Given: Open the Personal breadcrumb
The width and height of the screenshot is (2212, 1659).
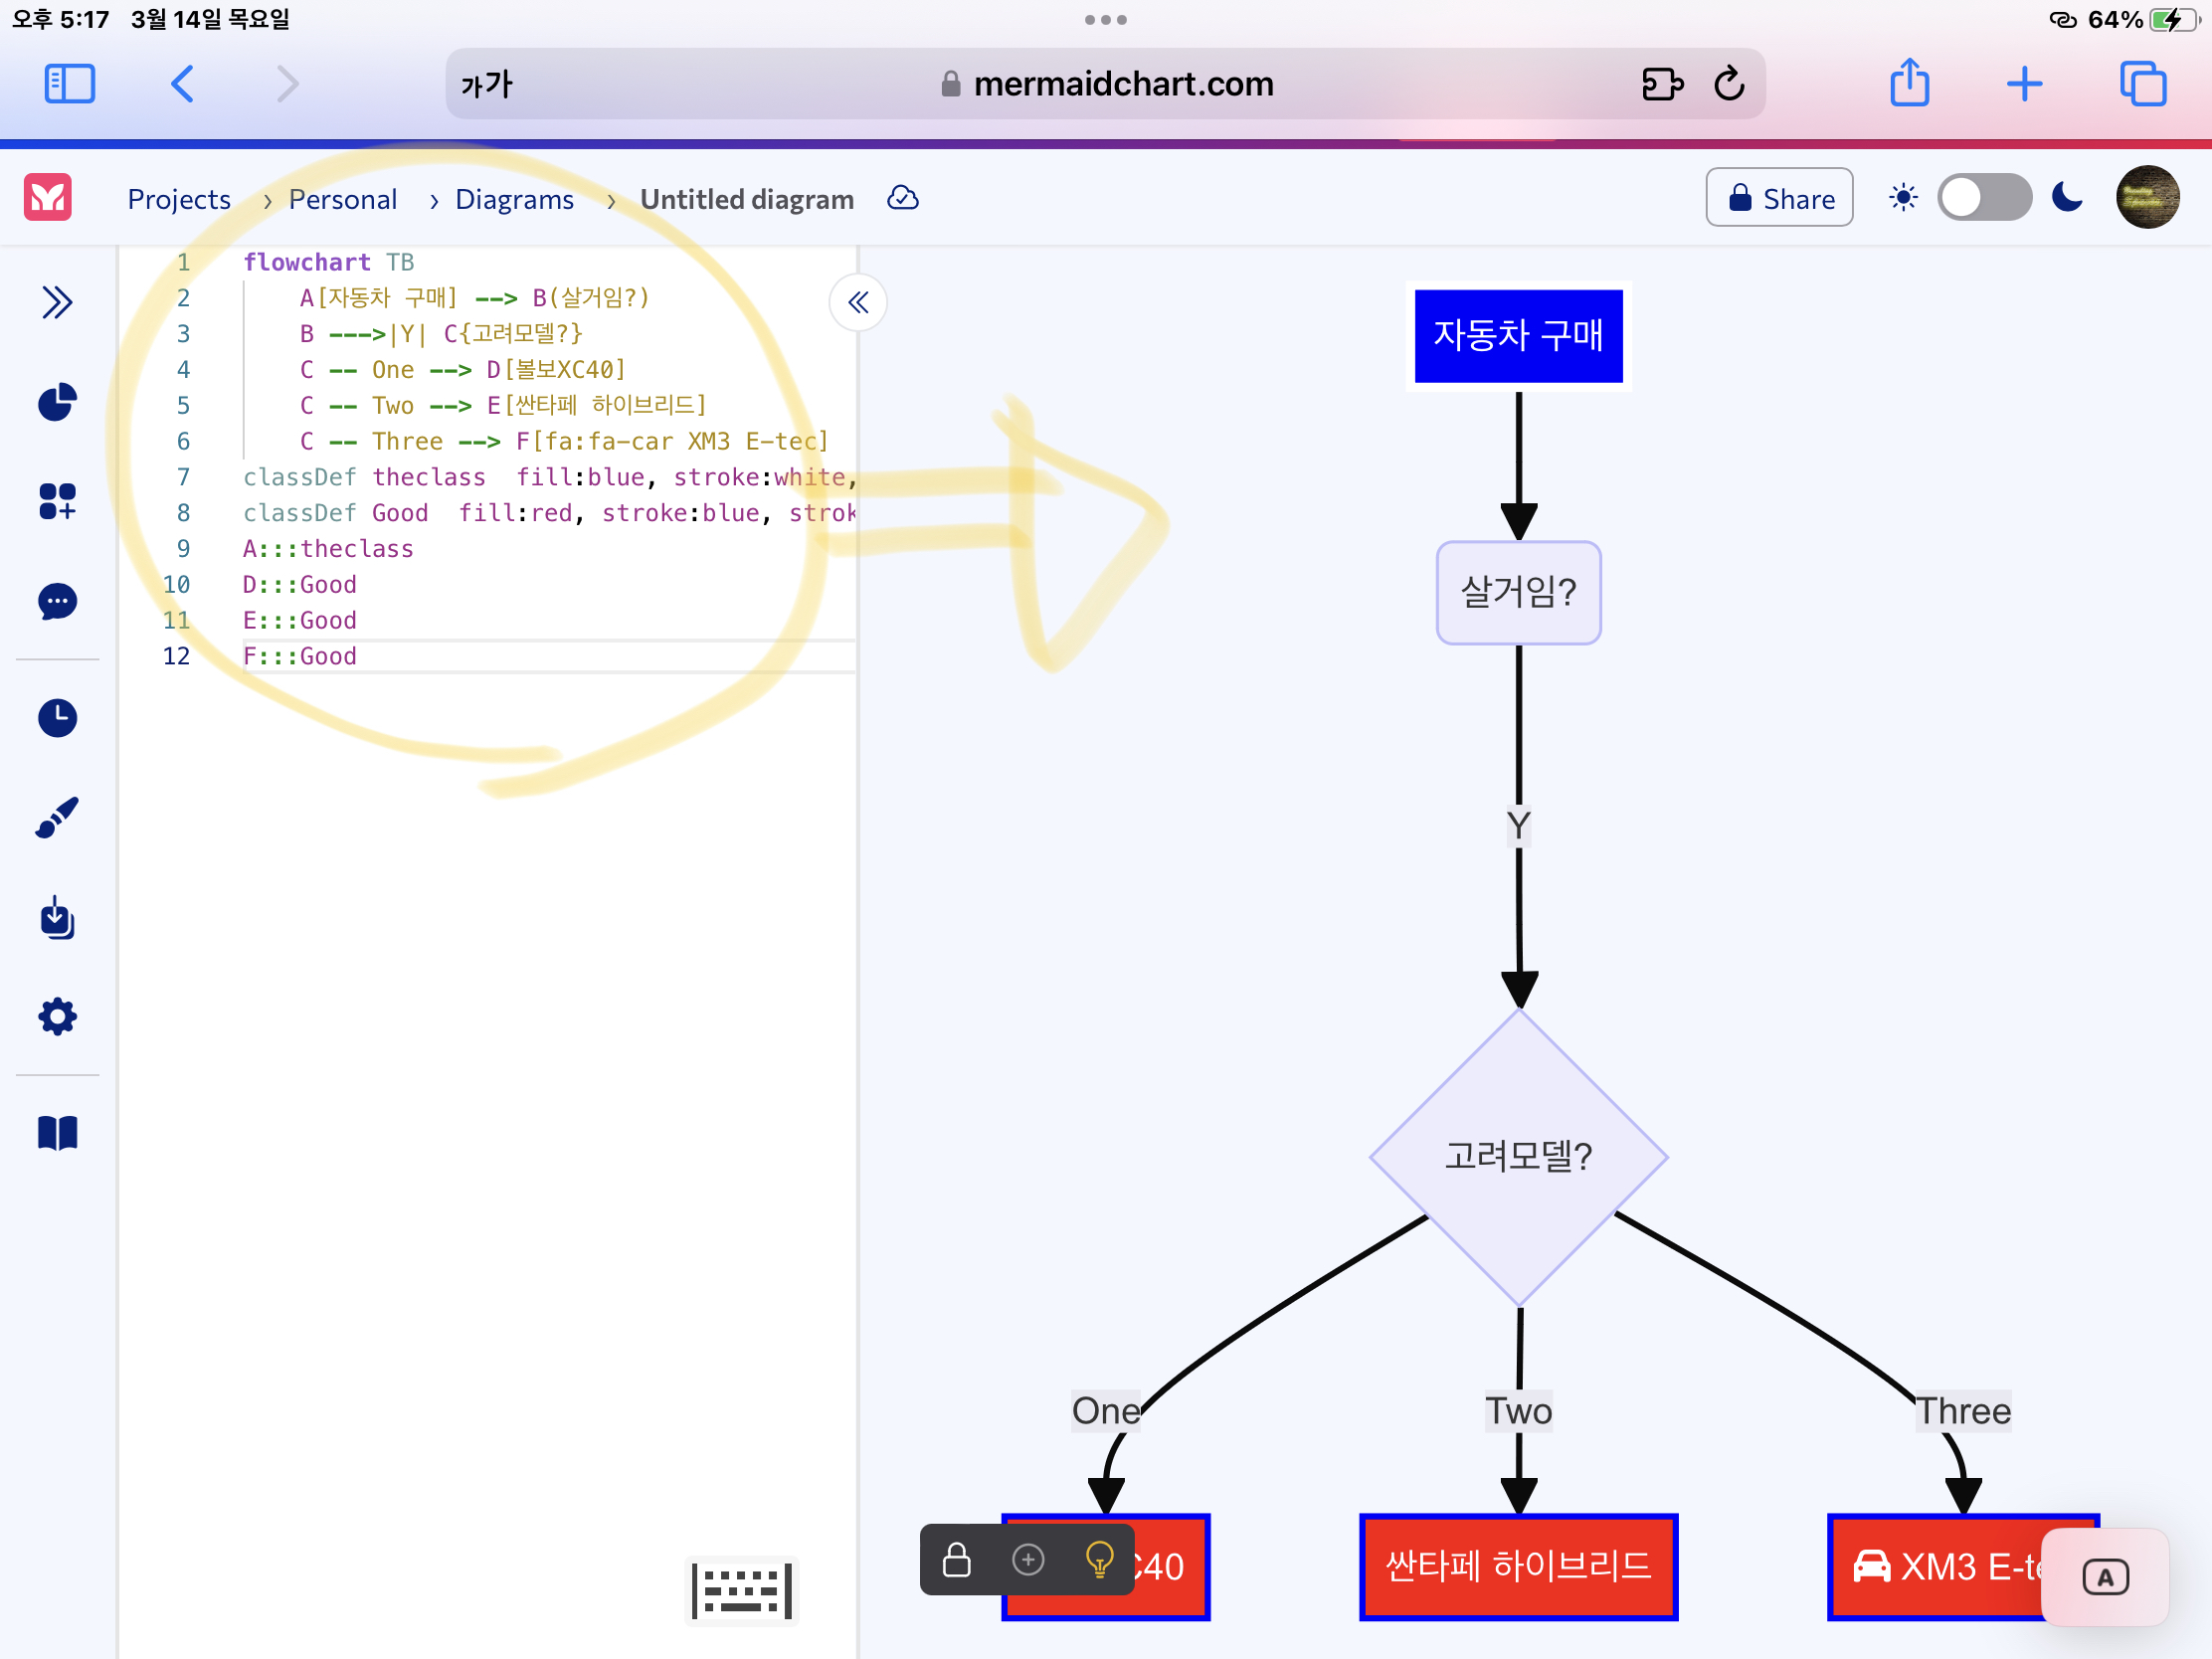Looking at the screenshot, I should [342, 199].
